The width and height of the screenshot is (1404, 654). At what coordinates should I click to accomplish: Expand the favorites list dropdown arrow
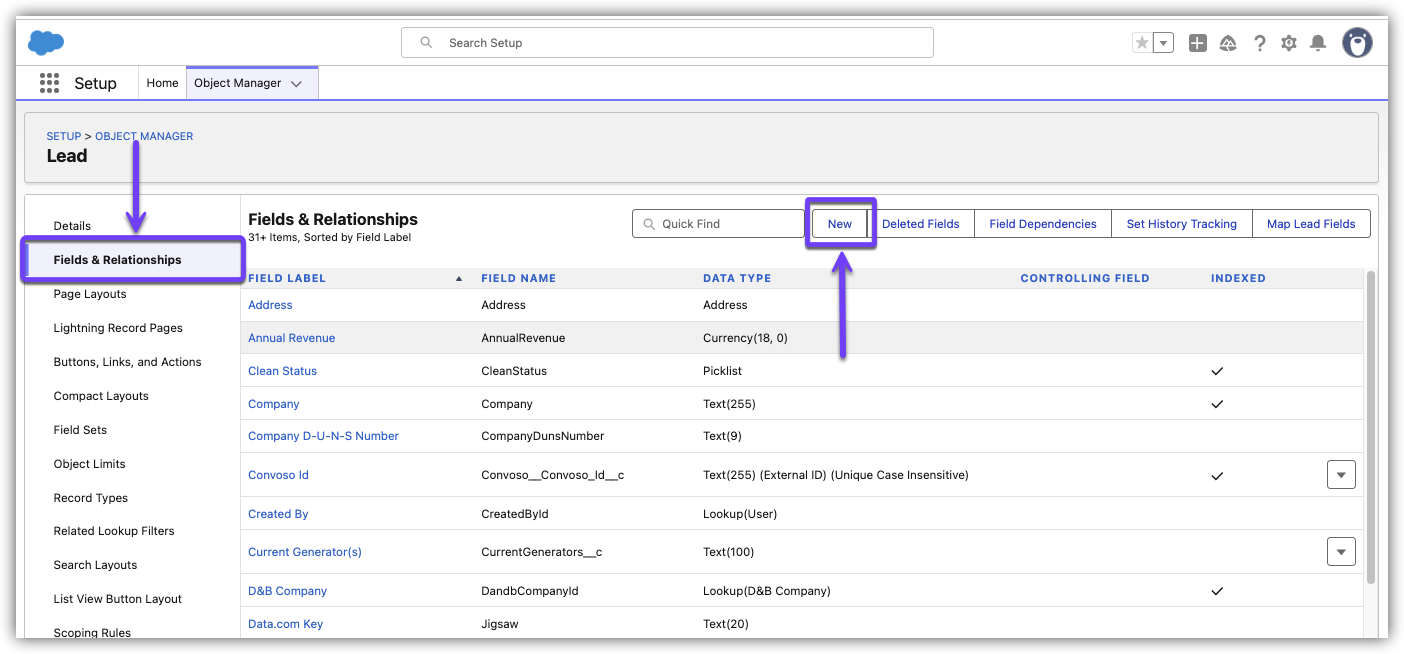tap(1163, 43)
